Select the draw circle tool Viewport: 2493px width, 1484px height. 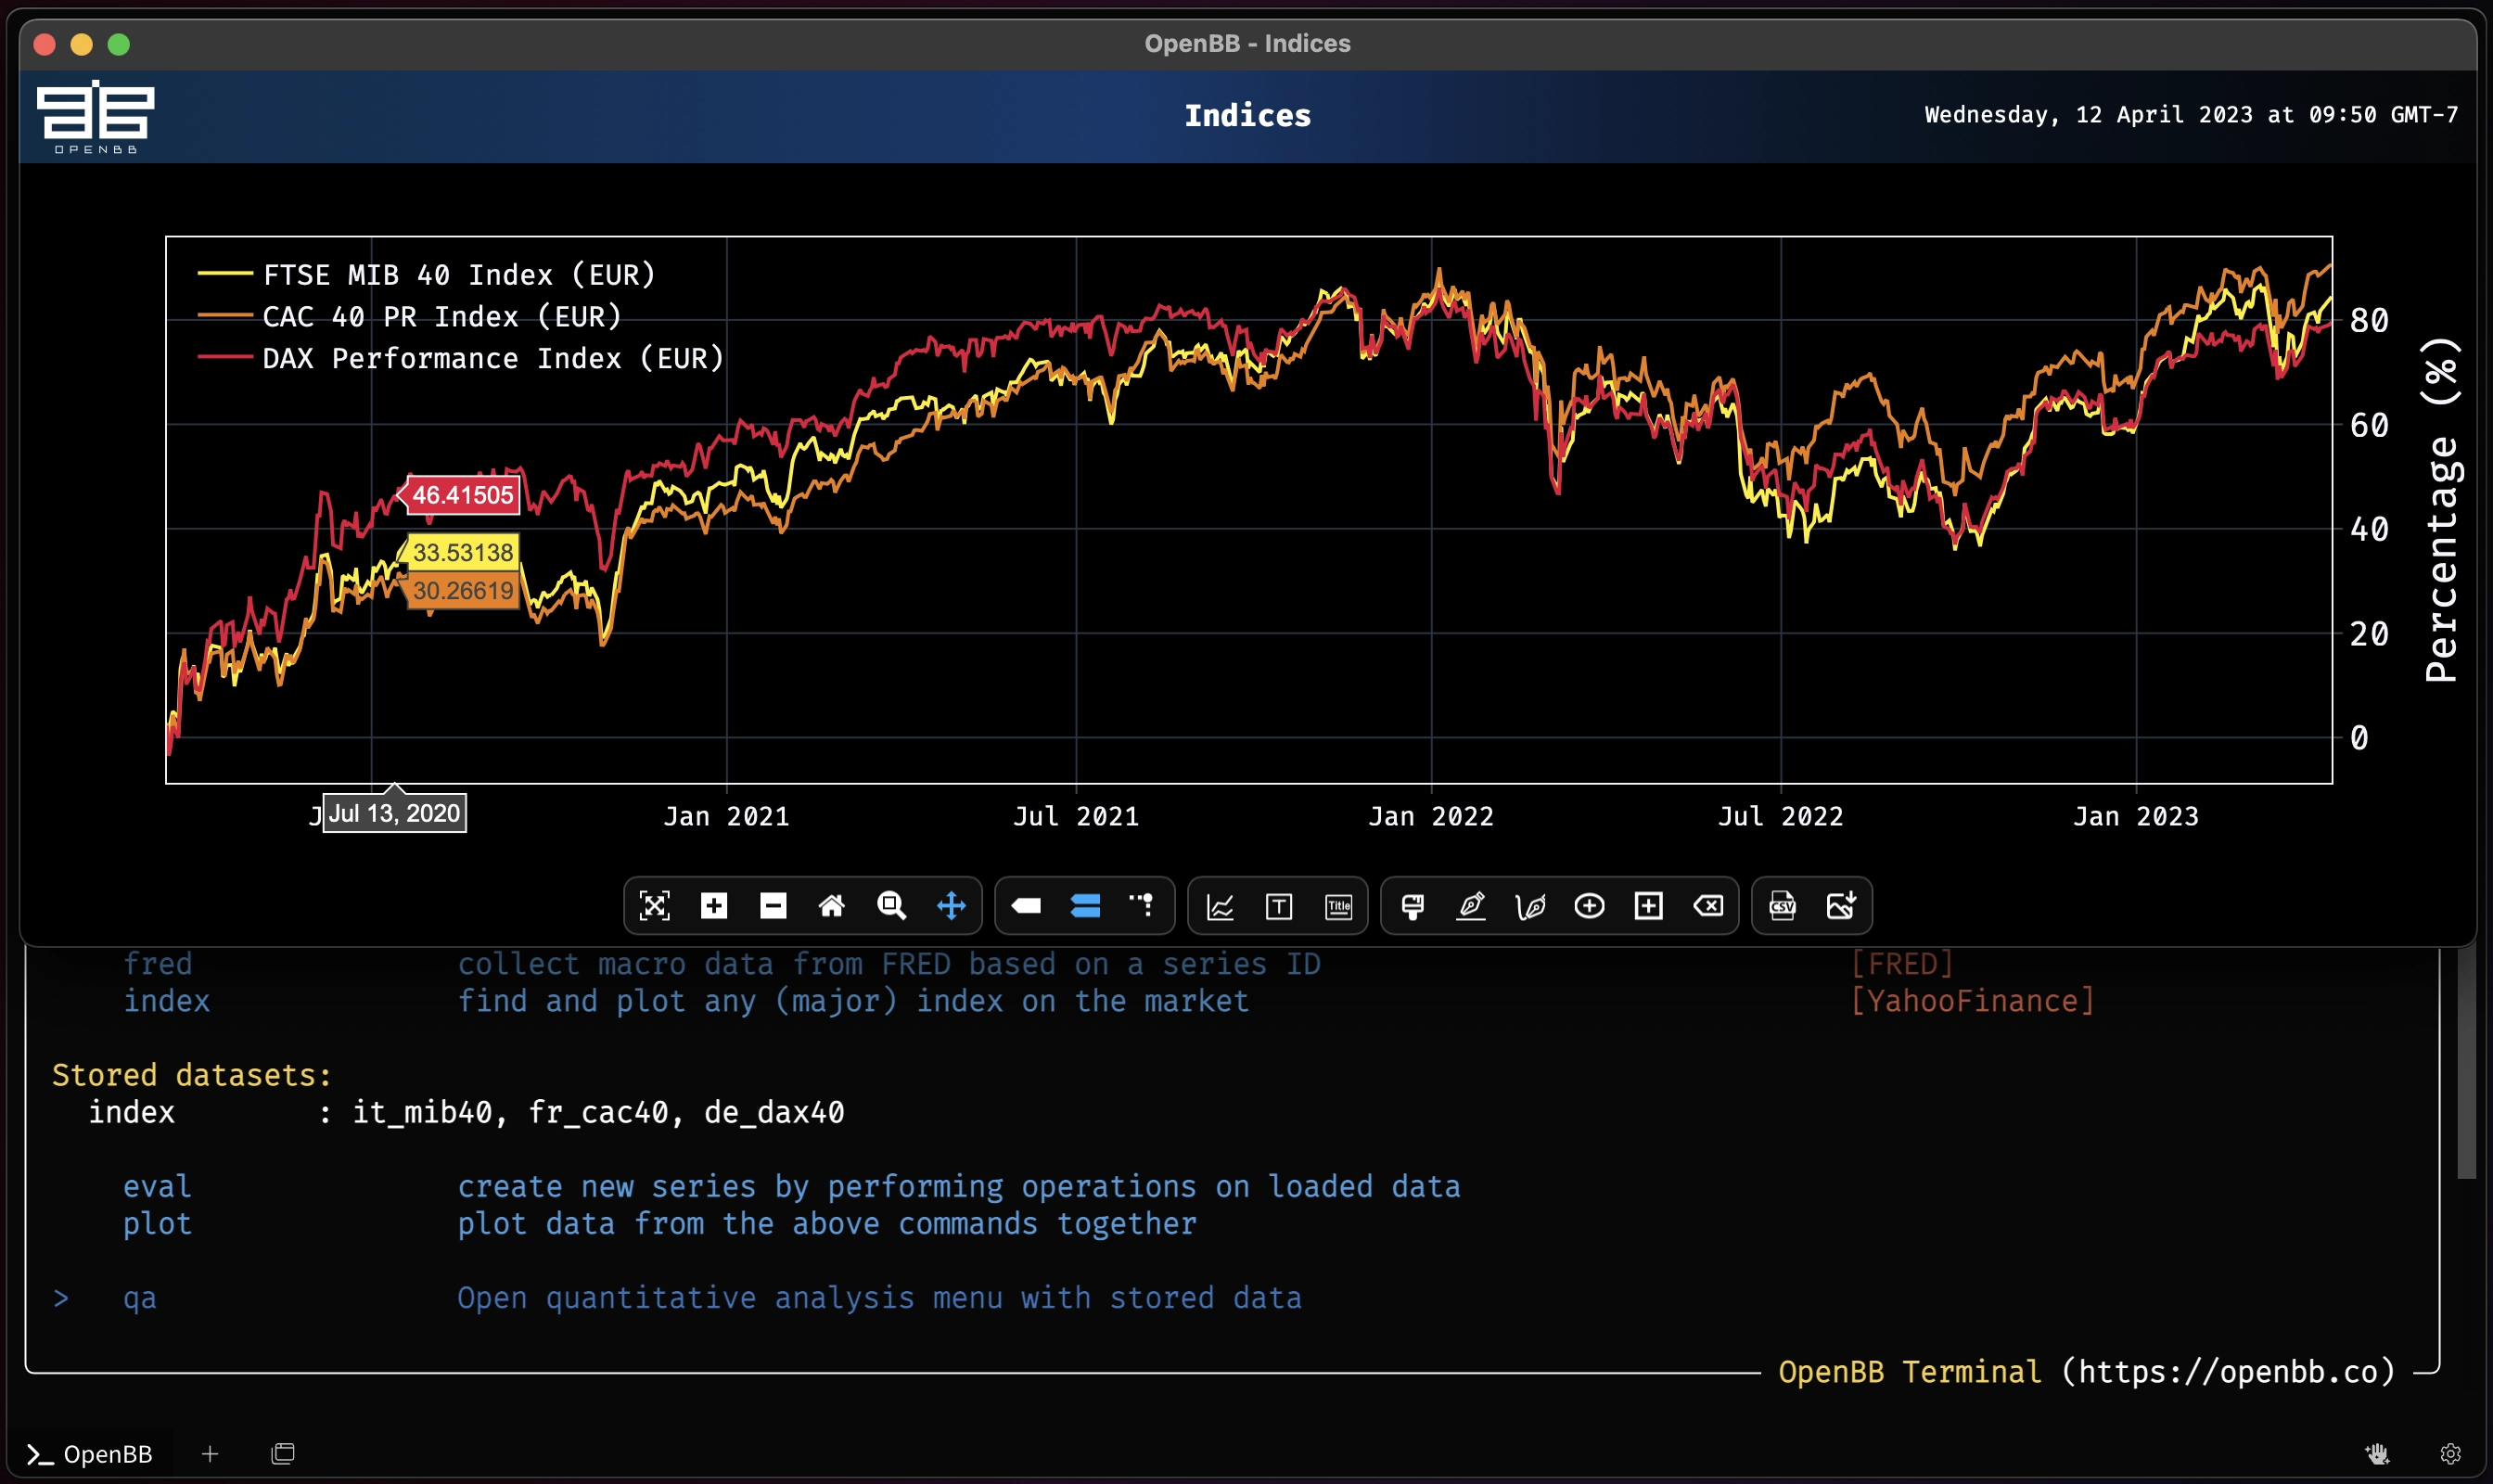click(x=1589, y=906)
